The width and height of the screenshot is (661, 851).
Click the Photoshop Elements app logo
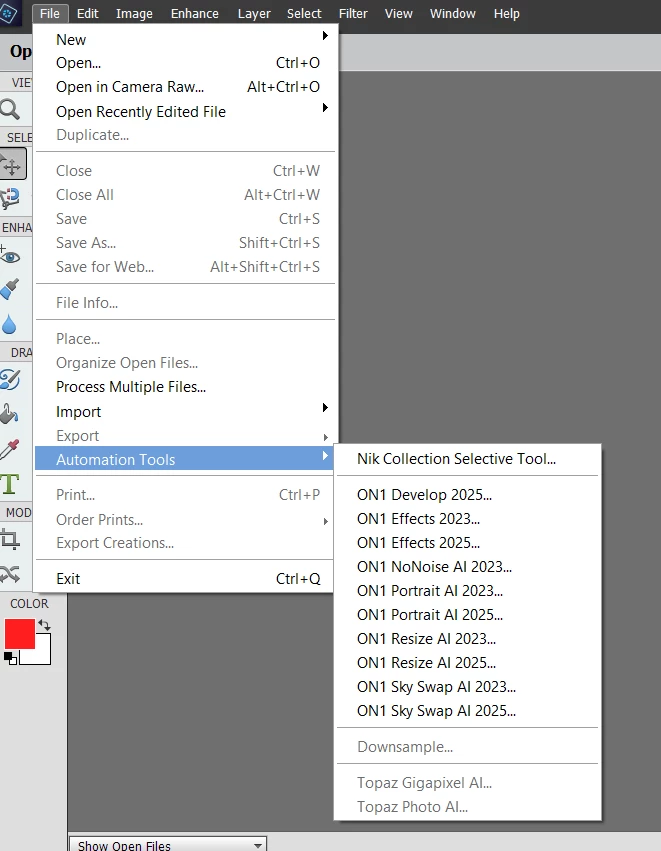pyautogui.click(x=9, y=13)
